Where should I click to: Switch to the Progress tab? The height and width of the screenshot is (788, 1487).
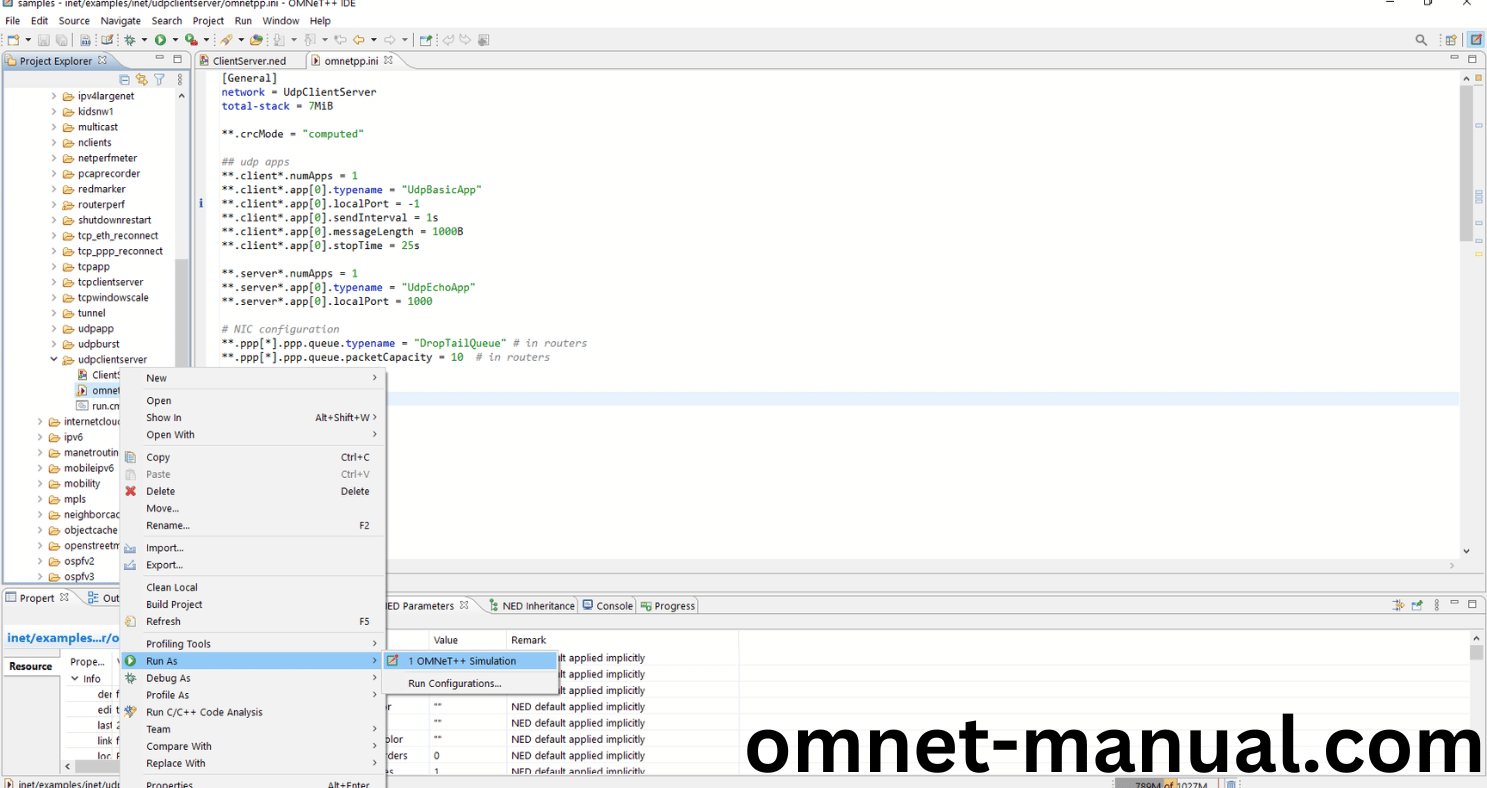pos(668,605)
